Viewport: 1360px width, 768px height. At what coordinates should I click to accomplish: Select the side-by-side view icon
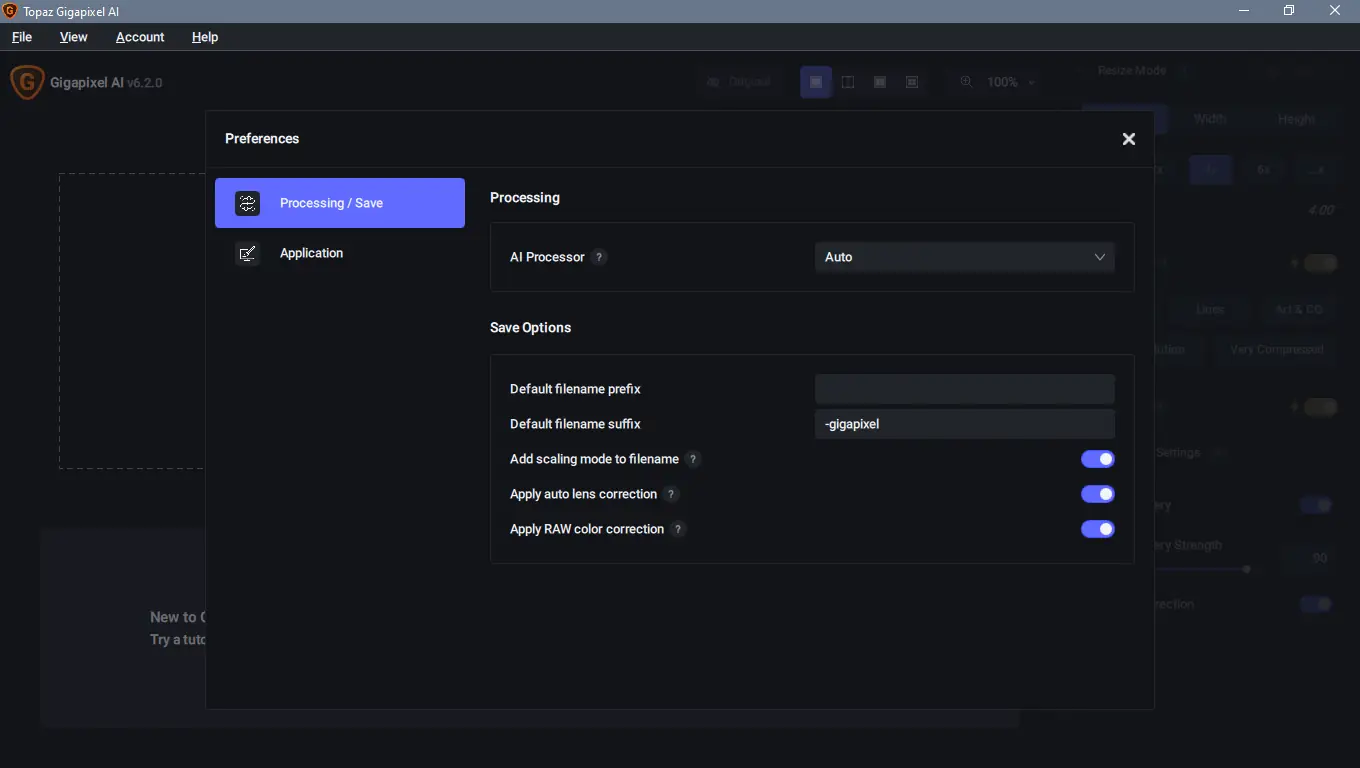[x=880, y=82]
